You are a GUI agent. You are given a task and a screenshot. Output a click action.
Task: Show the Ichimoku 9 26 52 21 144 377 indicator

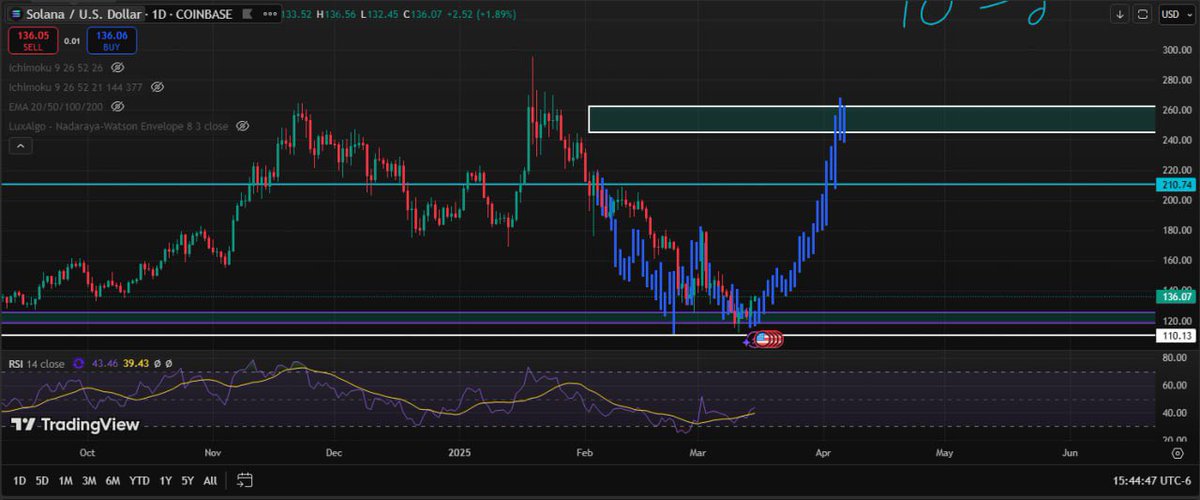click(x=158, y=86)
